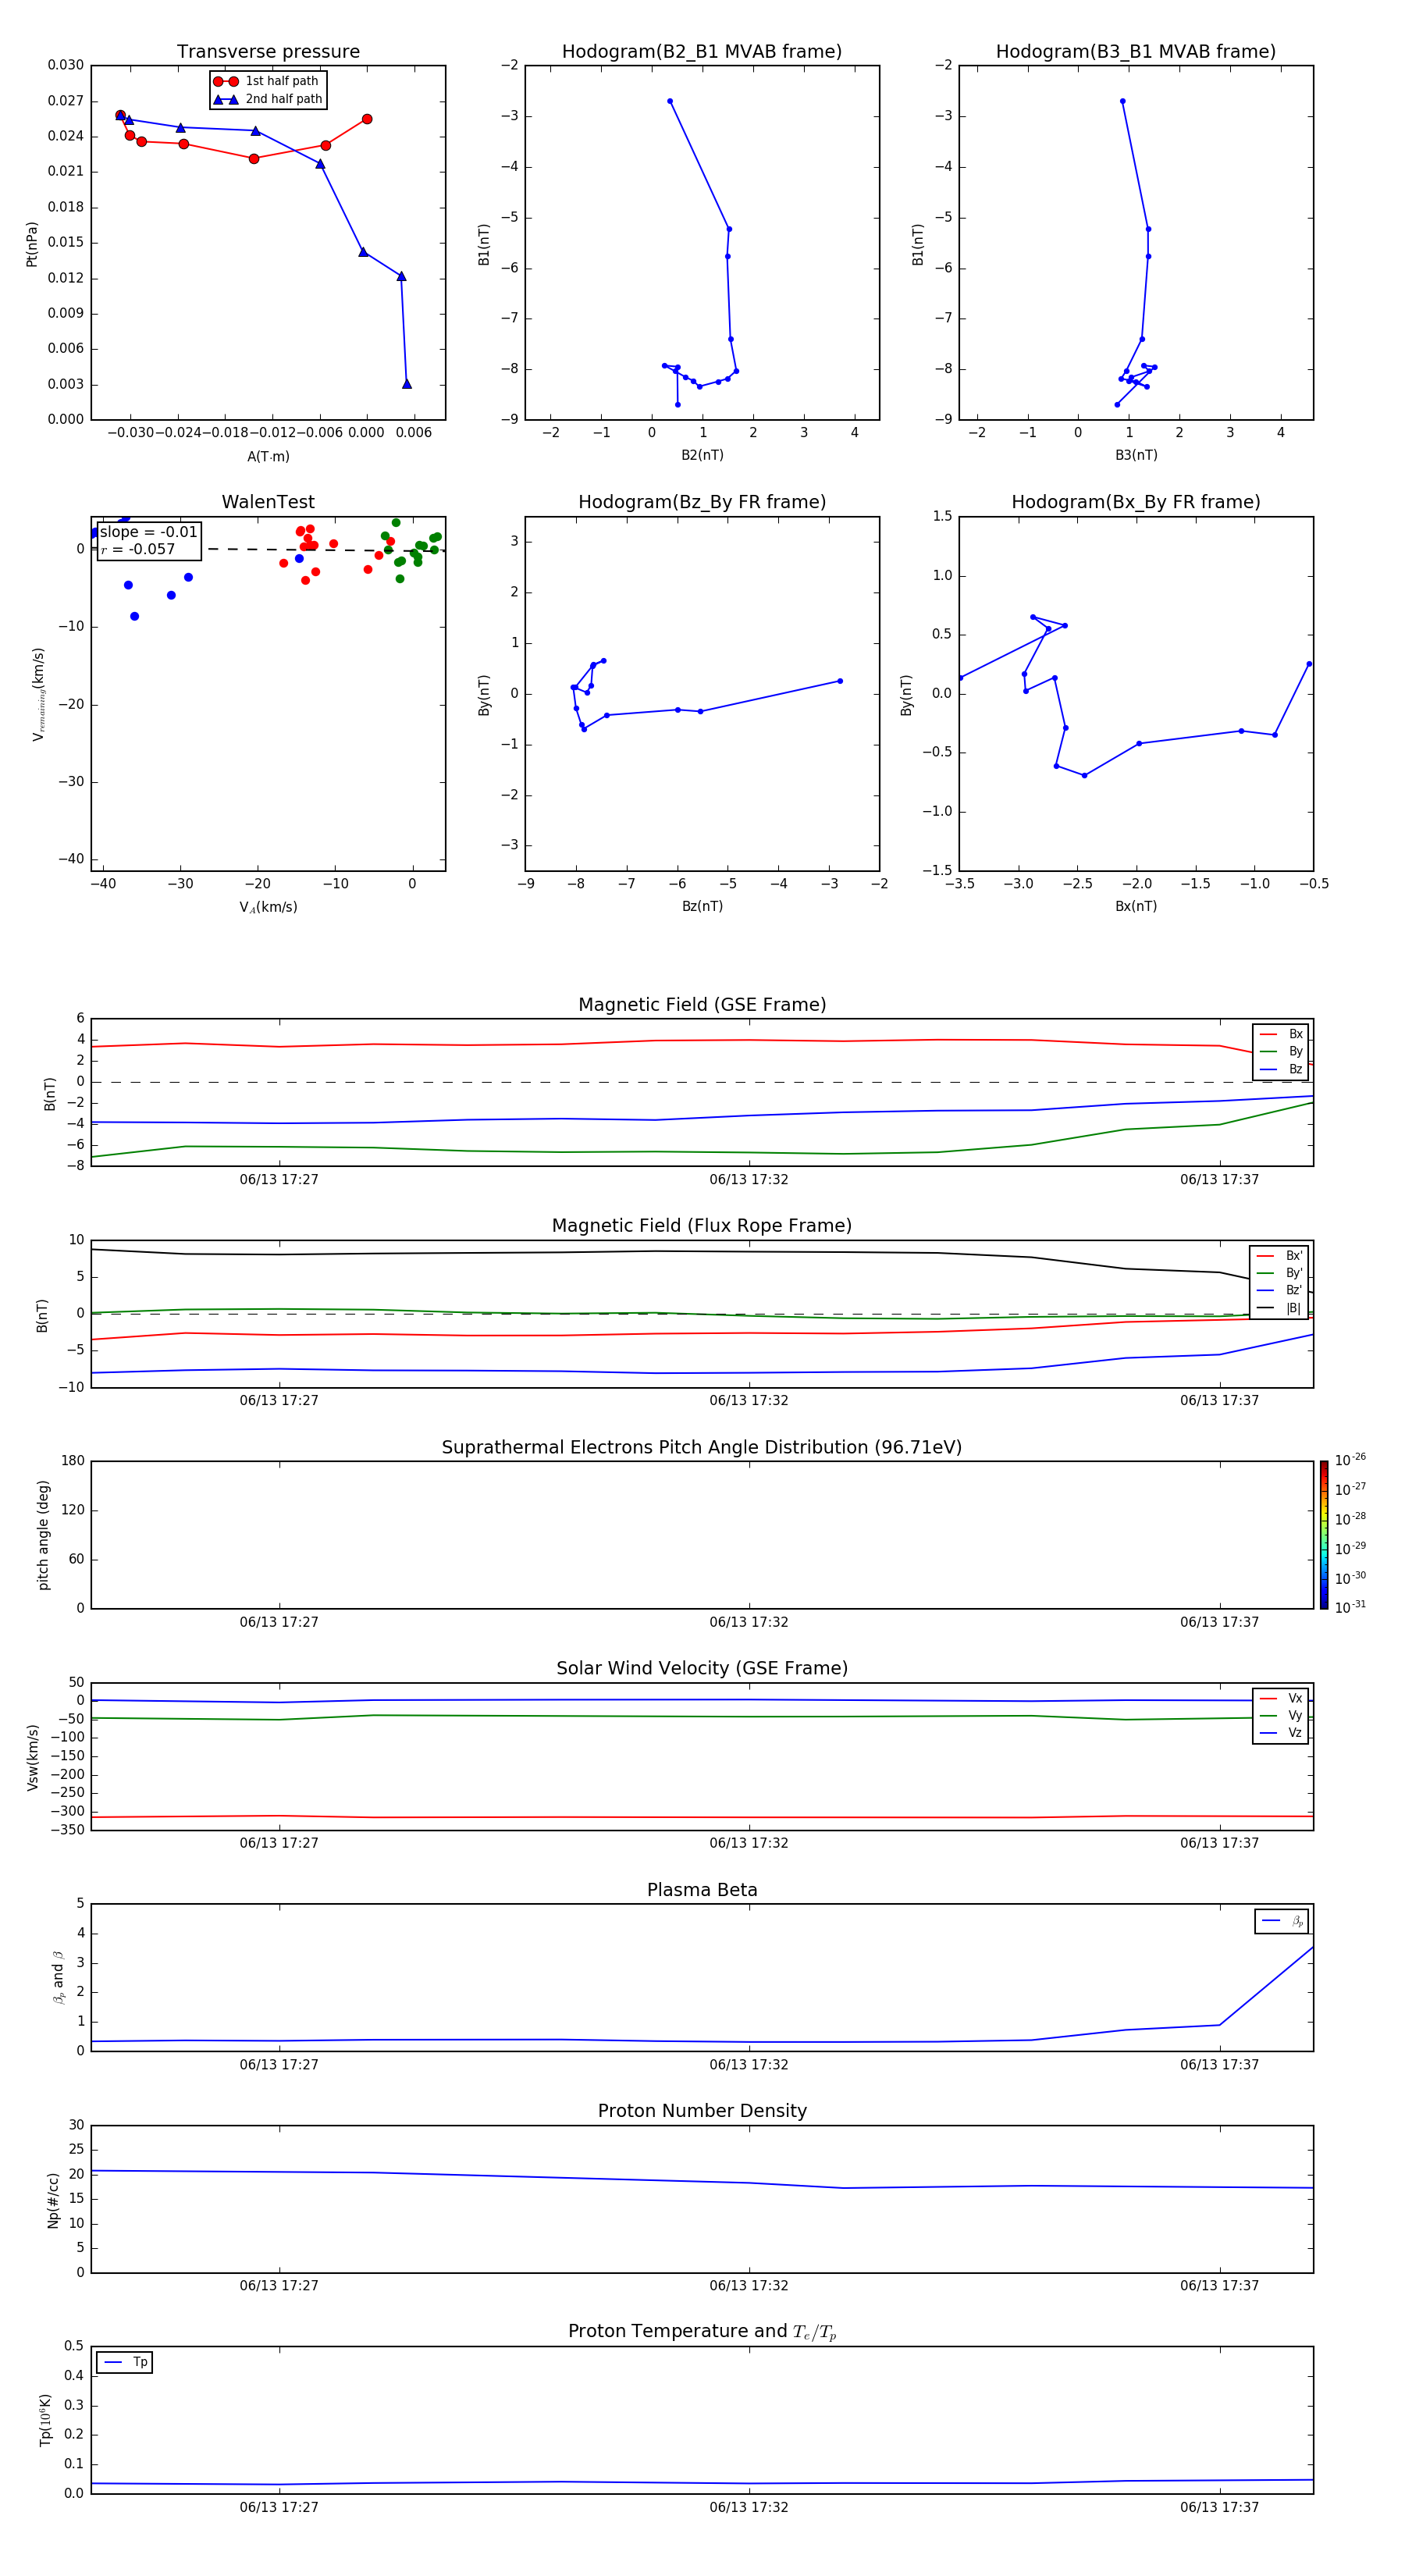Viewport: 1405px width, 2576px height.
Task: Click the "Hodogram(Bx_By FR frame)" title
Action: pyautogui.click(x=1136, y=502)
